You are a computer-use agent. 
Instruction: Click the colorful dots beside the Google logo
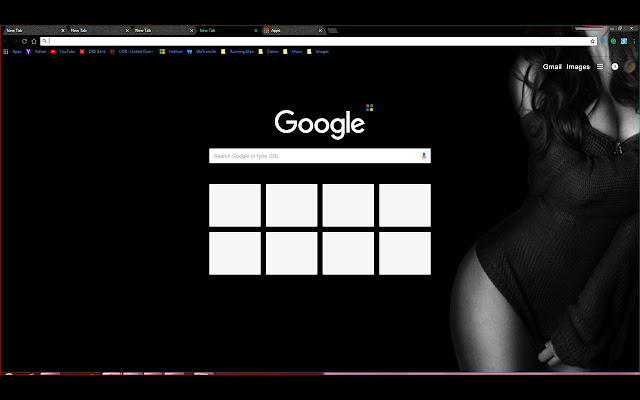coord(369,107)
